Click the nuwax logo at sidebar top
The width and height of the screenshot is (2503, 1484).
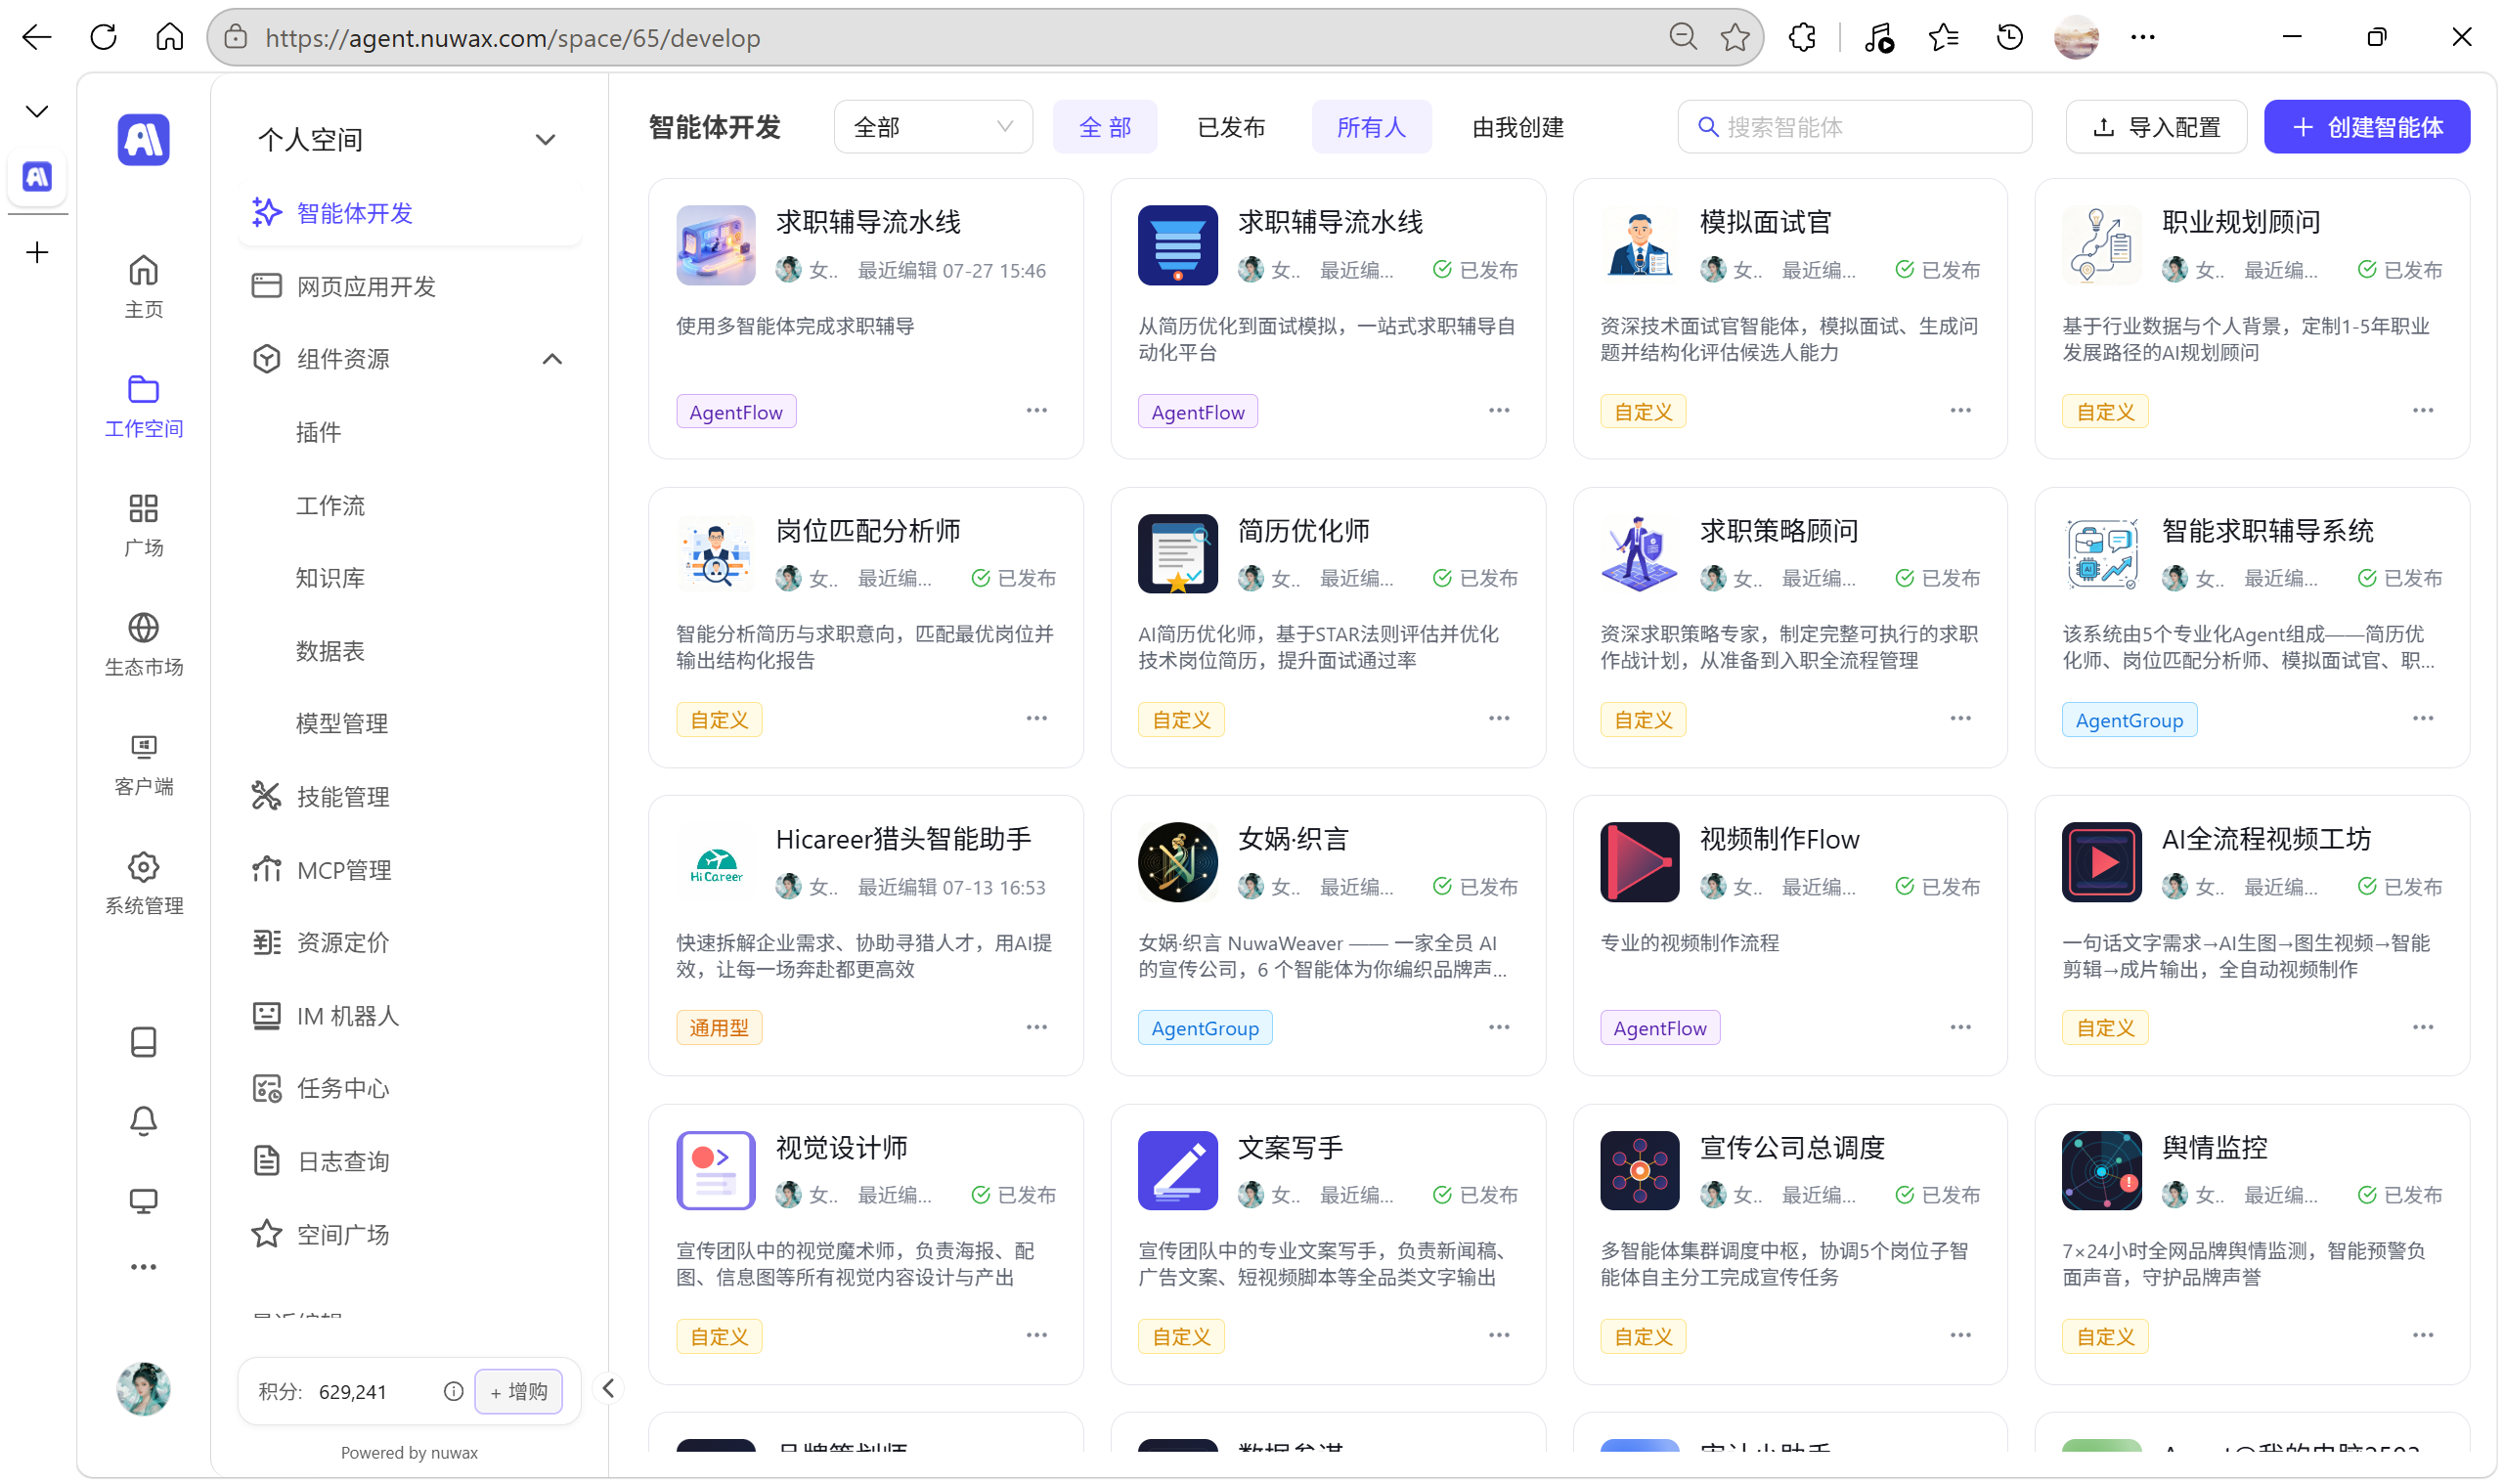[x=143, y=139]
